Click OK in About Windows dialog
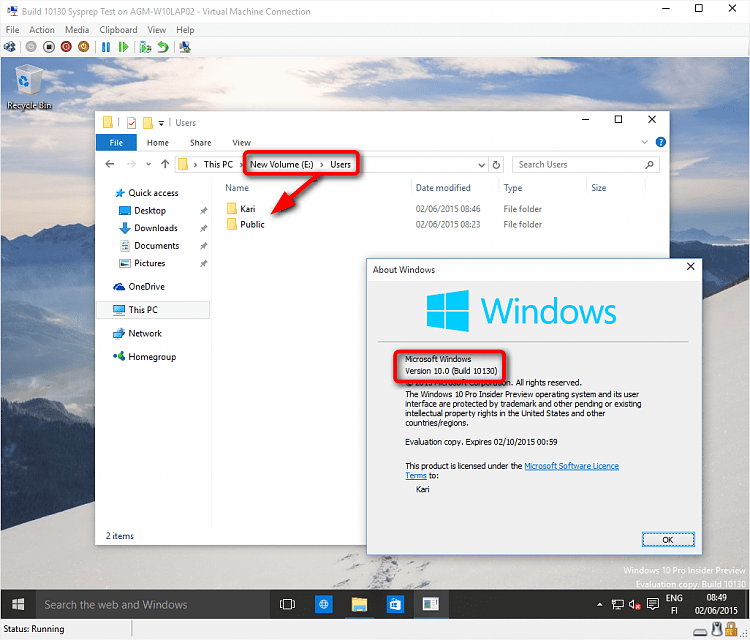This screenshot has width=750, height=640. (x=668, y=540)
